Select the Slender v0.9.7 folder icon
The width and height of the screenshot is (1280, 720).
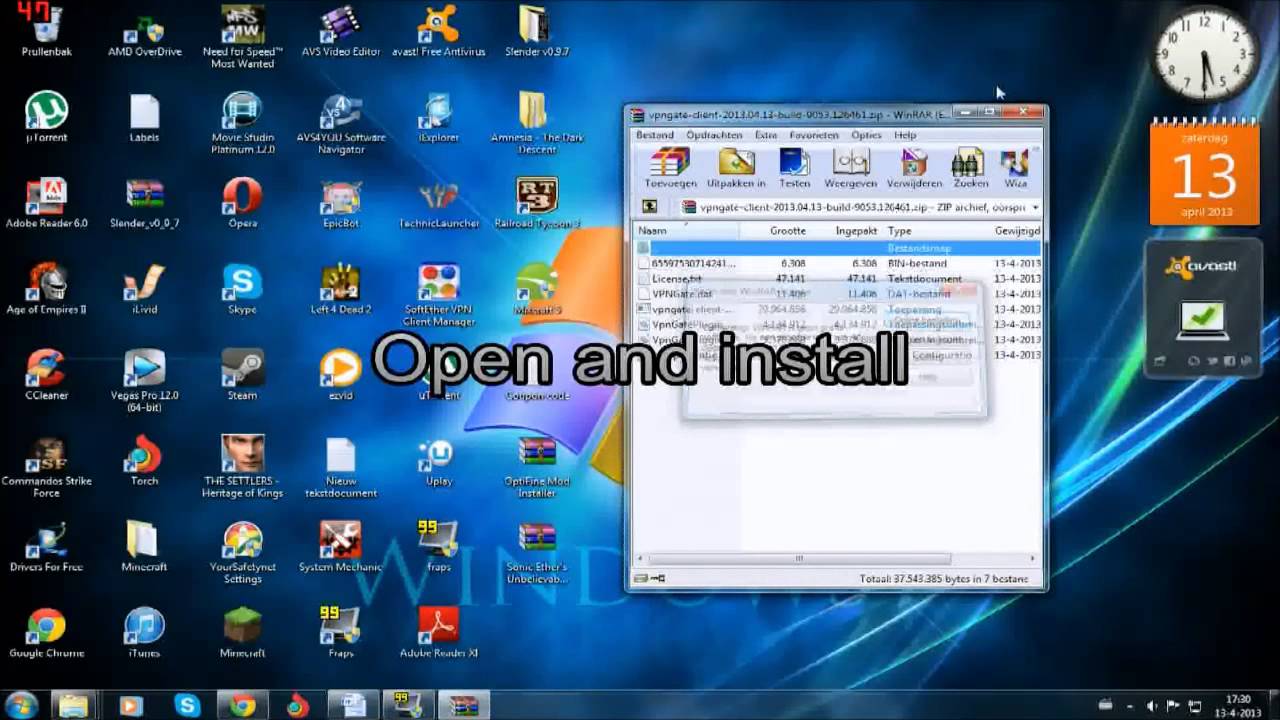(x=537, y=31)
